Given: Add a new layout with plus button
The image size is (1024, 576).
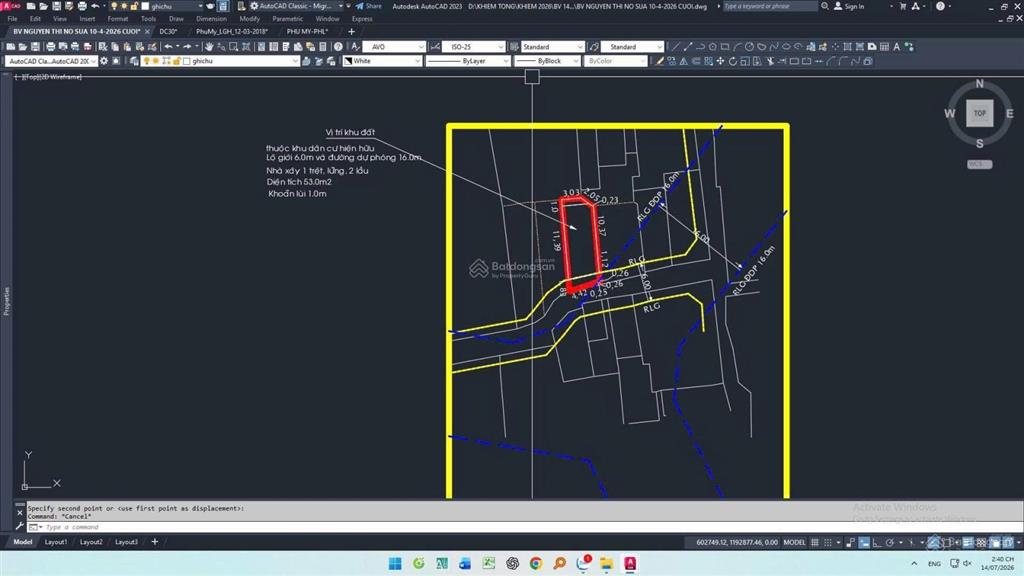Looking at the screenshot, I should (155, 542).
